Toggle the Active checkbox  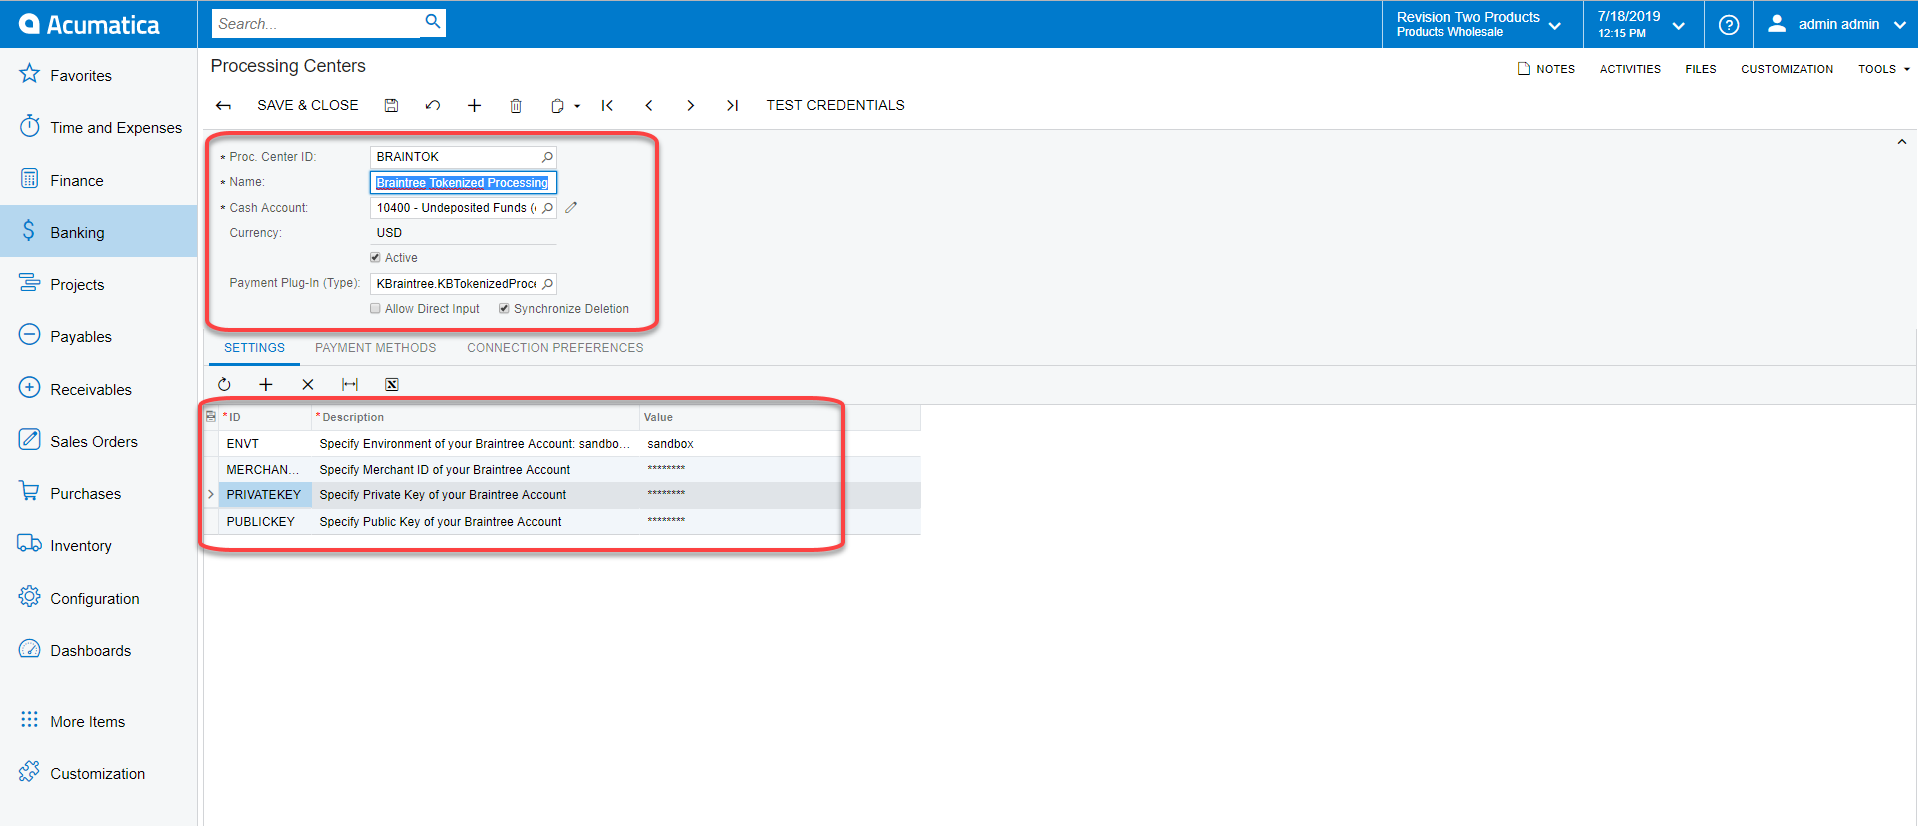[376, 258]
